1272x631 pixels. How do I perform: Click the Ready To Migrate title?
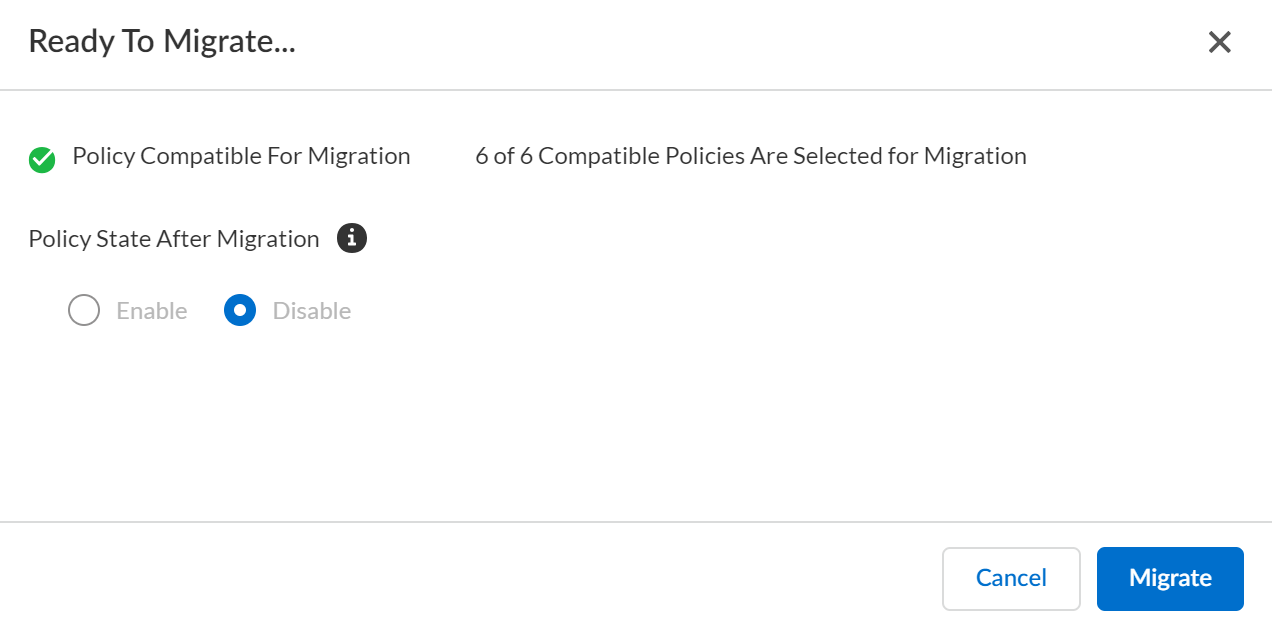click(x=162, y=42)
